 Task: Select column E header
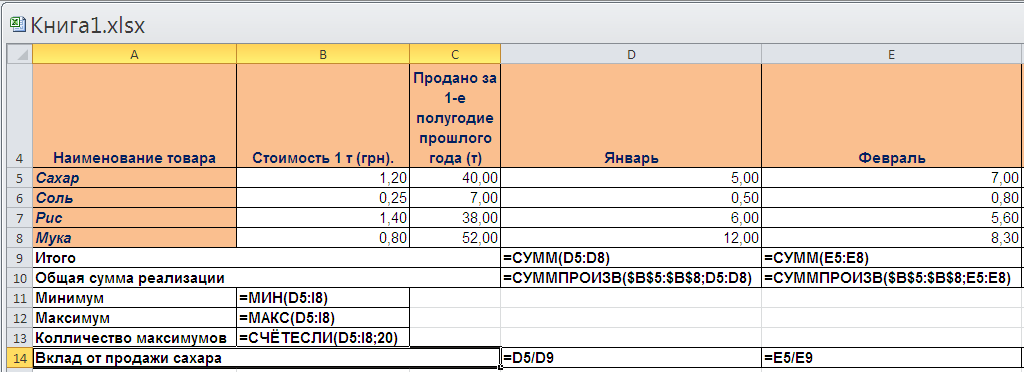(891, 55)
